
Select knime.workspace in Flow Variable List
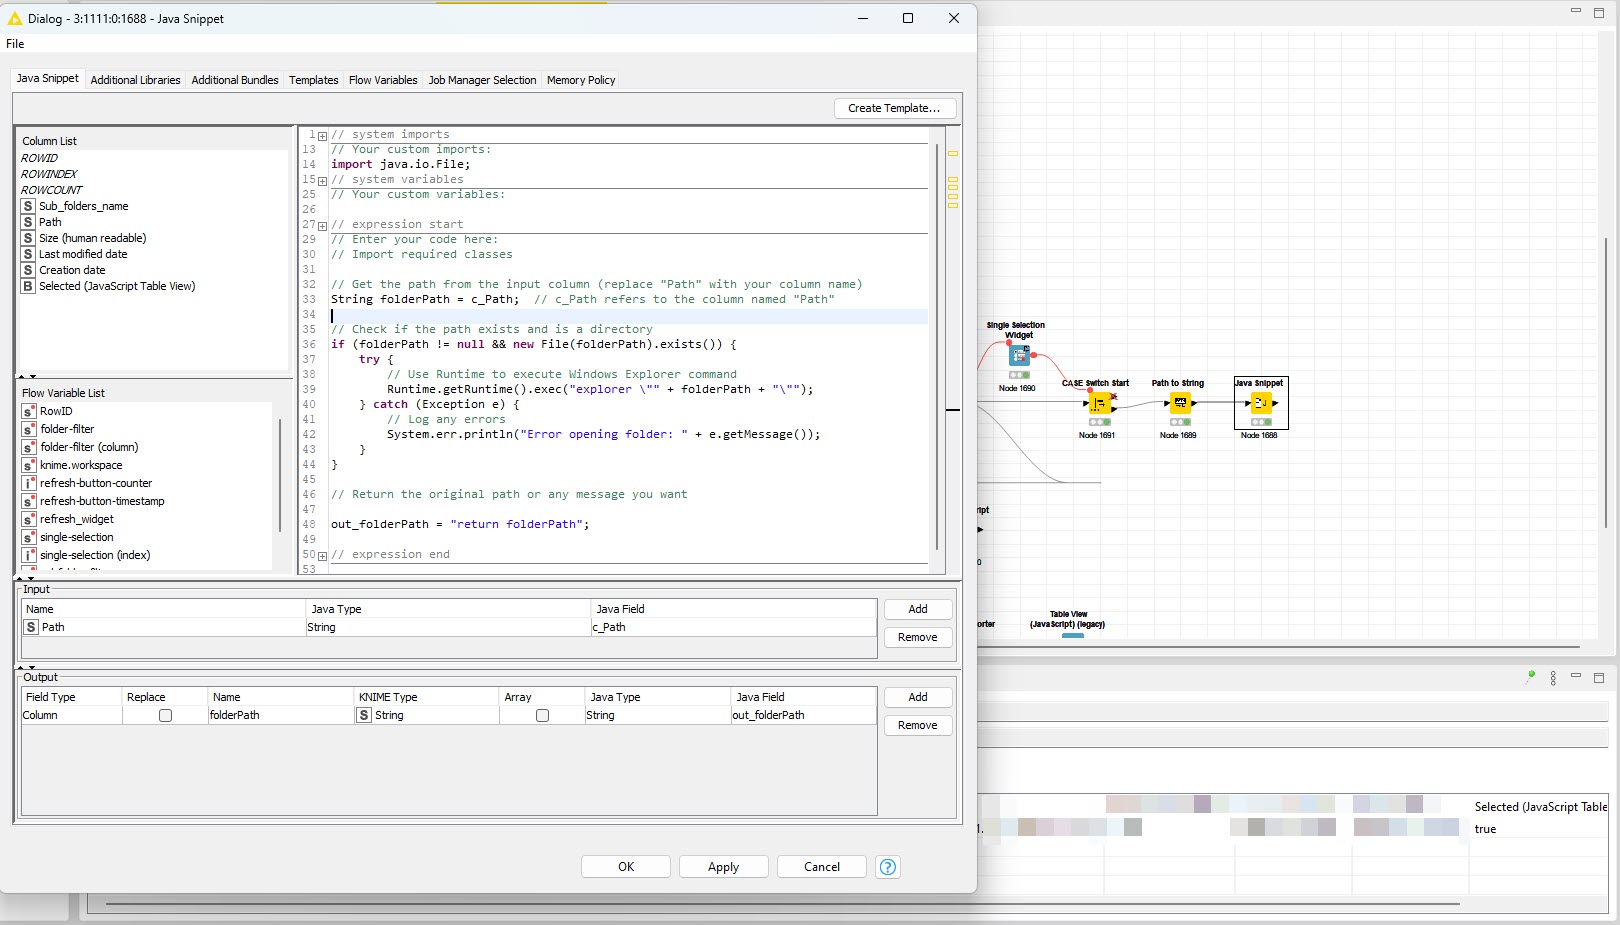tap(81, 465)
